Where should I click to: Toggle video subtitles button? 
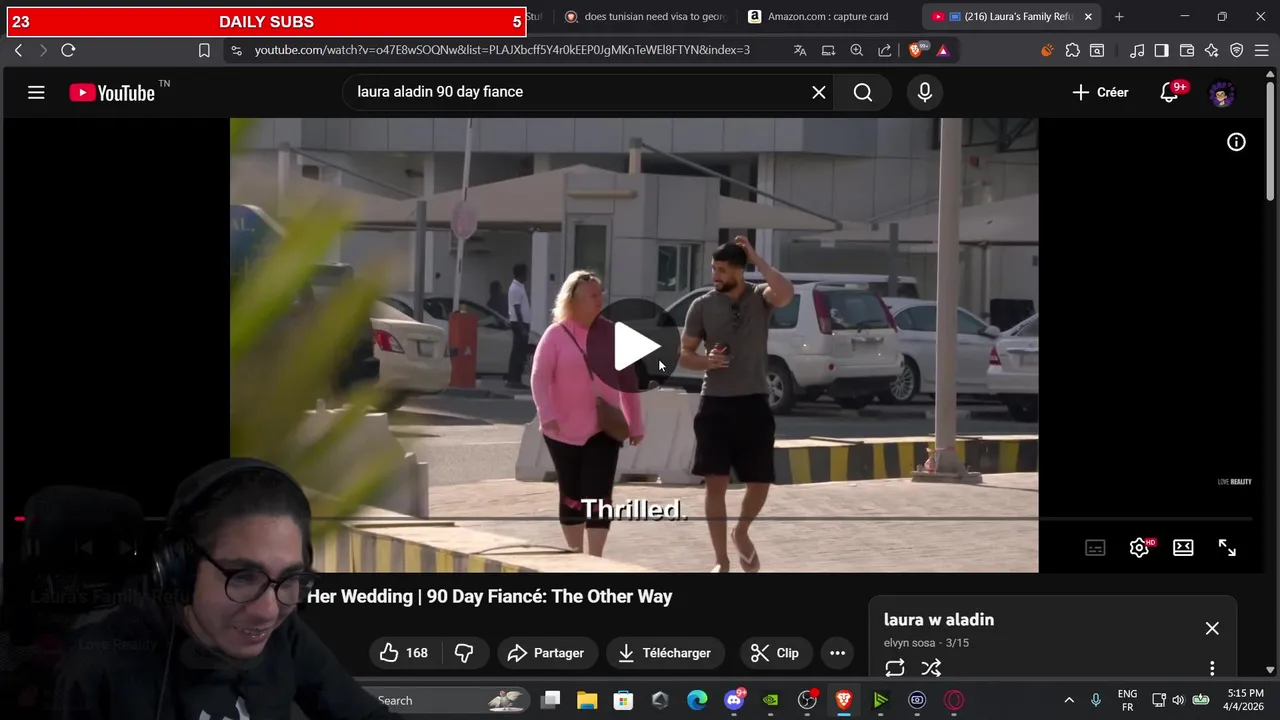pos(1095,547)
